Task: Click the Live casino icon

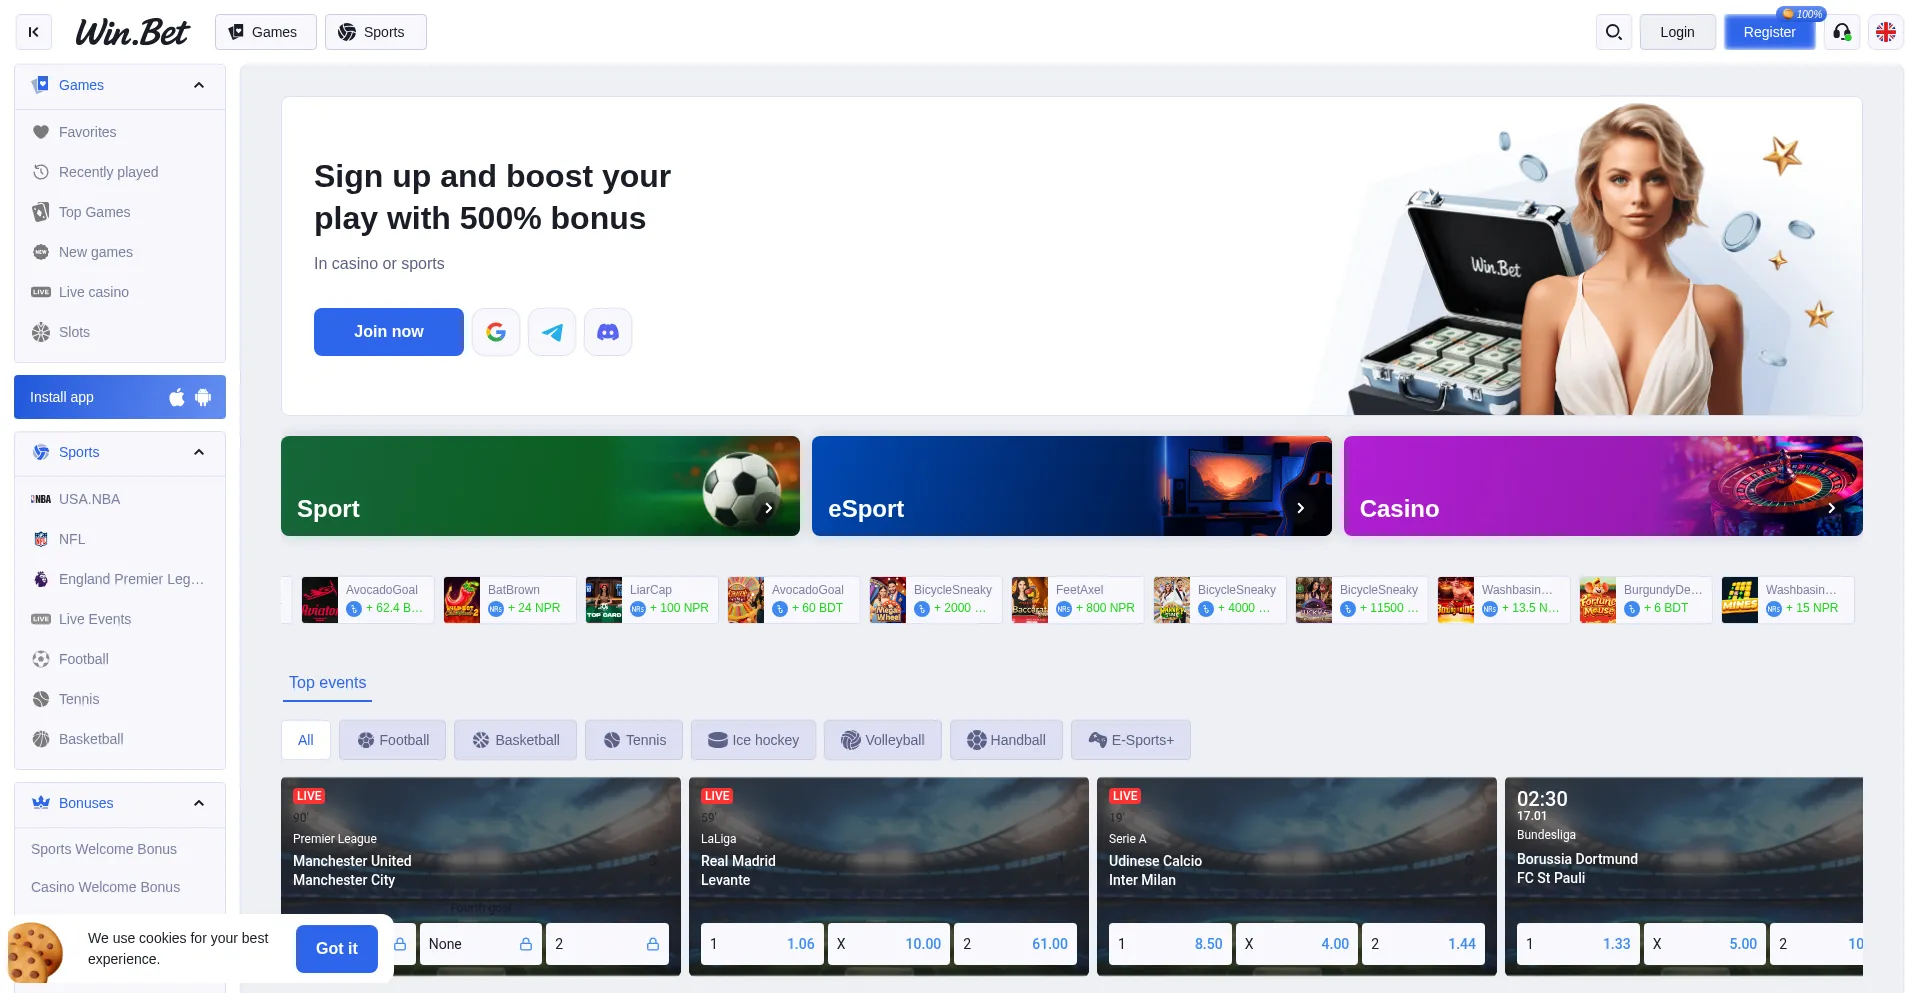Action: (x=41, y=292)
